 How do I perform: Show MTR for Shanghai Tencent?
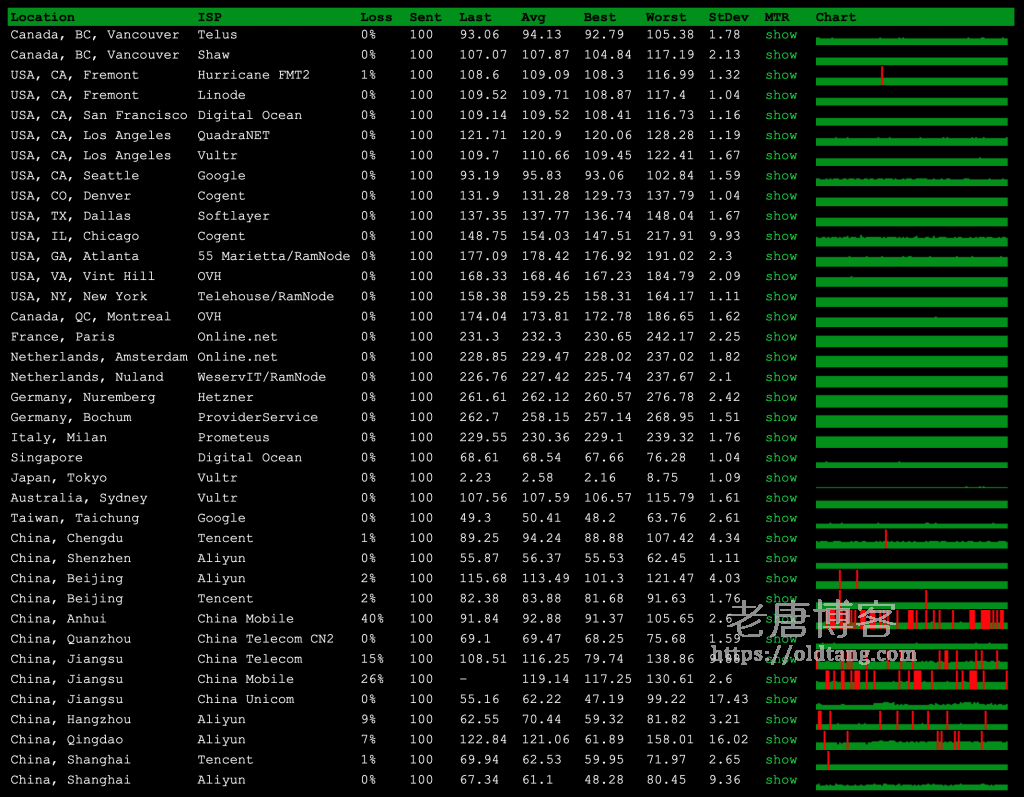click(781, 760)
